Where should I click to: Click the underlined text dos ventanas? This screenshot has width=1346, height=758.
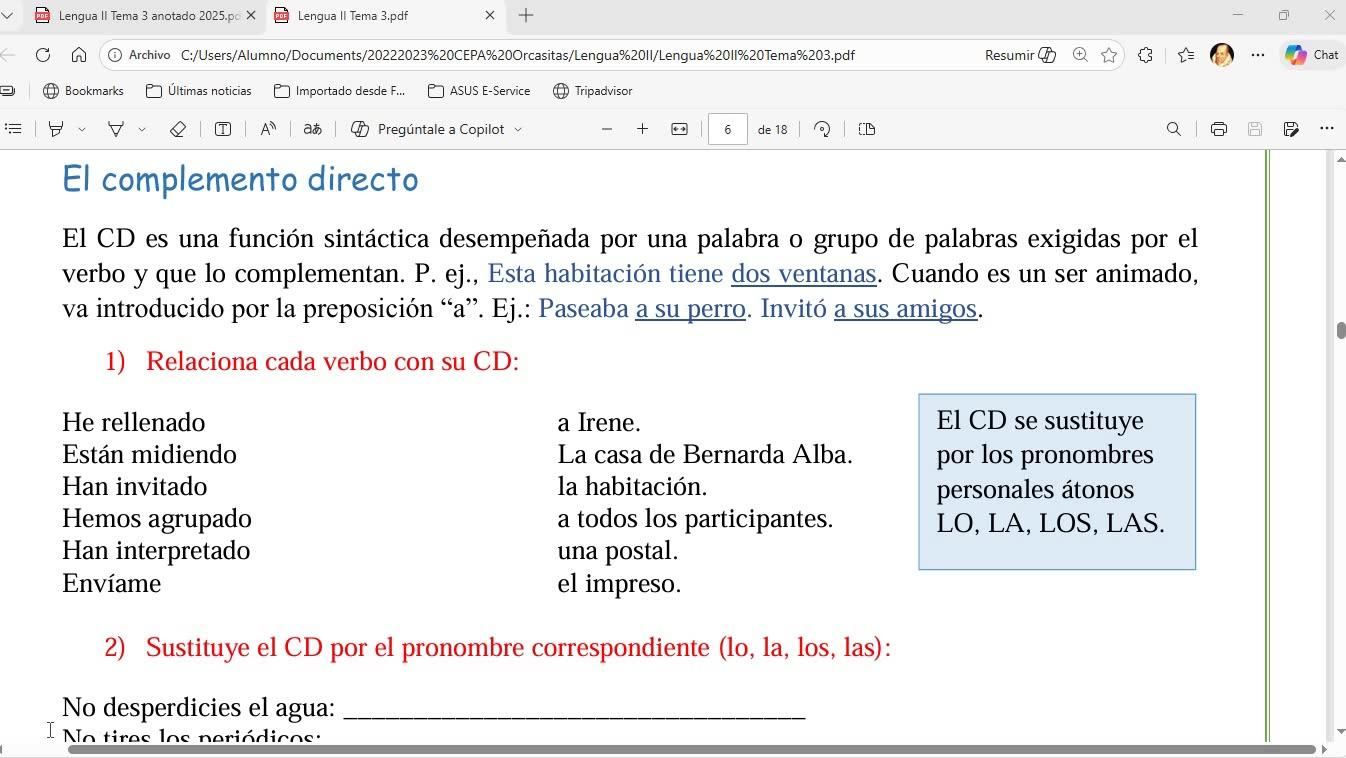point(804,274)
